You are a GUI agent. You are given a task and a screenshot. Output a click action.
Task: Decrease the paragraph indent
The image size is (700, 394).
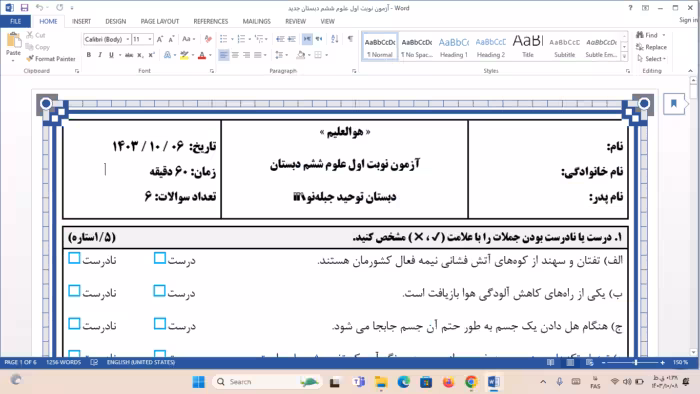(x=280, y=39)
